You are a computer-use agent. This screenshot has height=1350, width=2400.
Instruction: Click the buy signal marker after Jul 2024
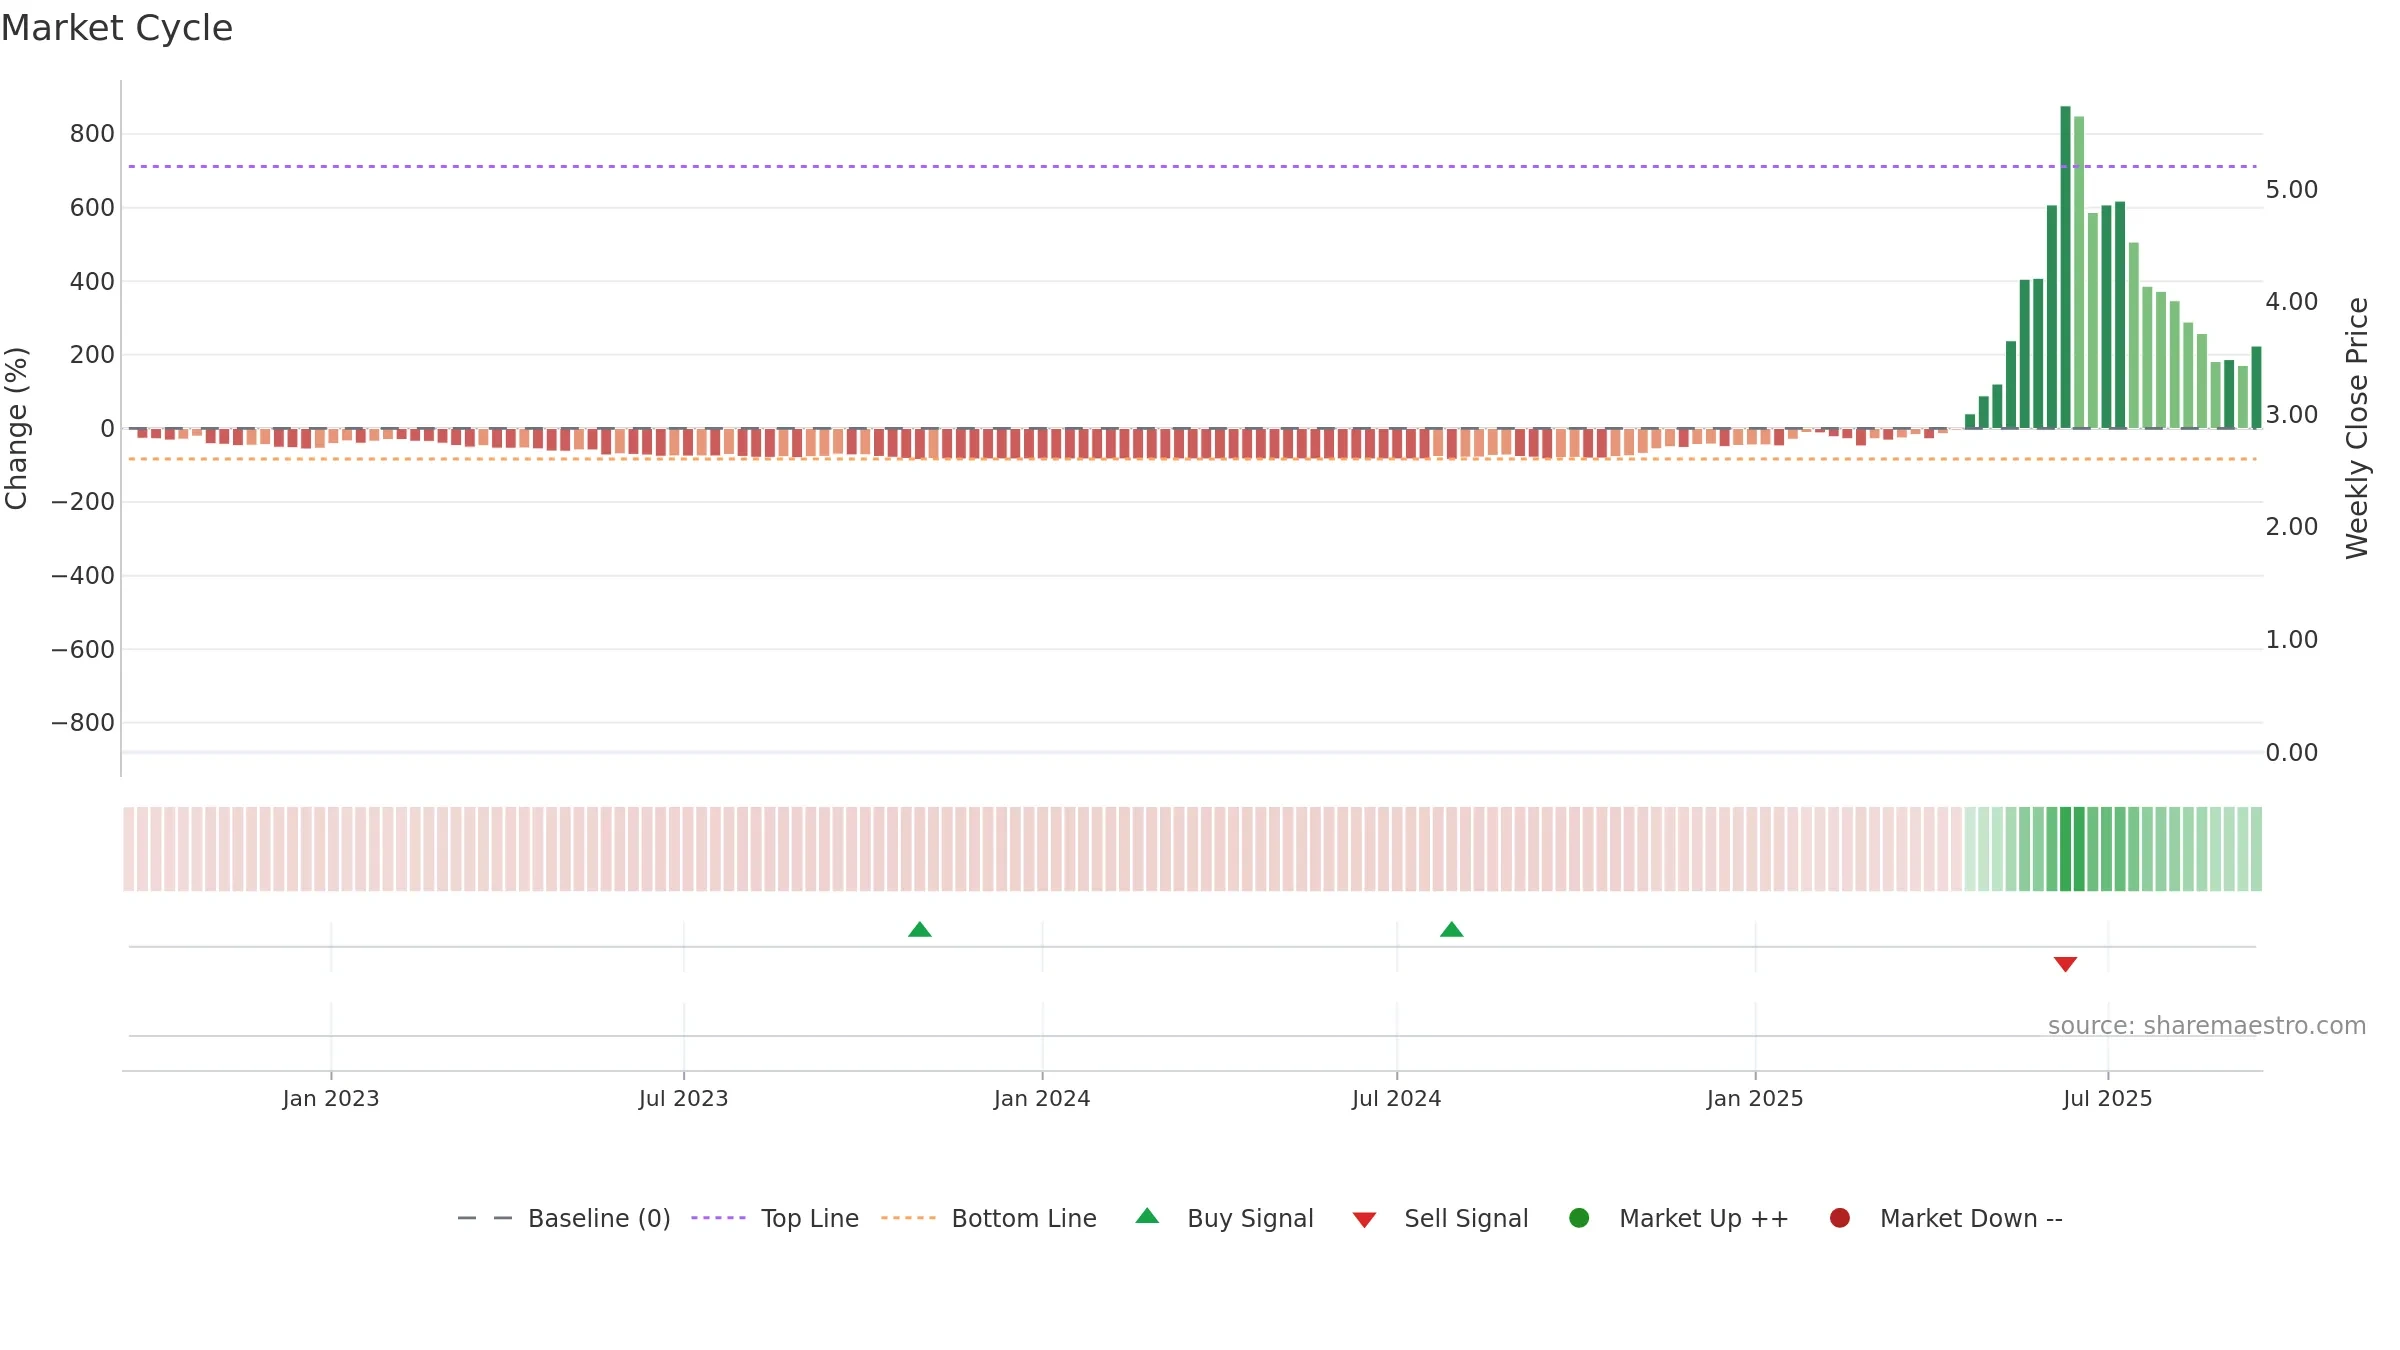pos(1452,930)
